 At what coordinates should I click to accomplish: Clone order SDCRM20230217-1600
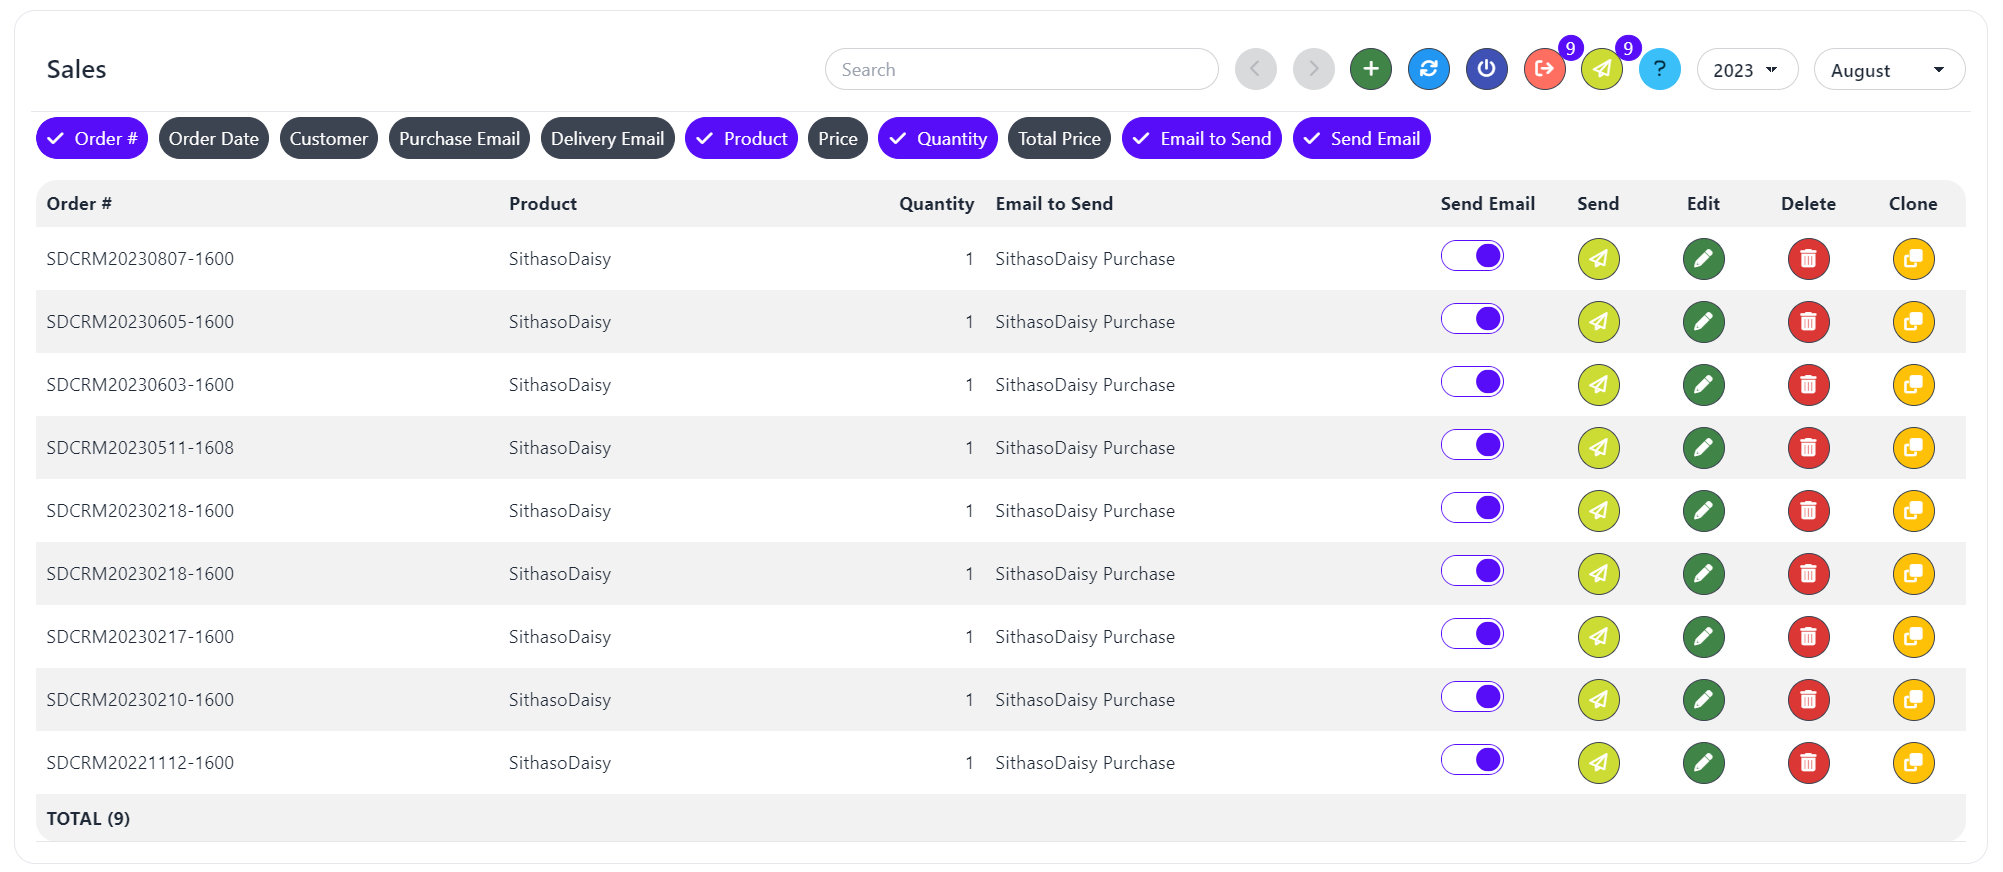click(1914, 637)
